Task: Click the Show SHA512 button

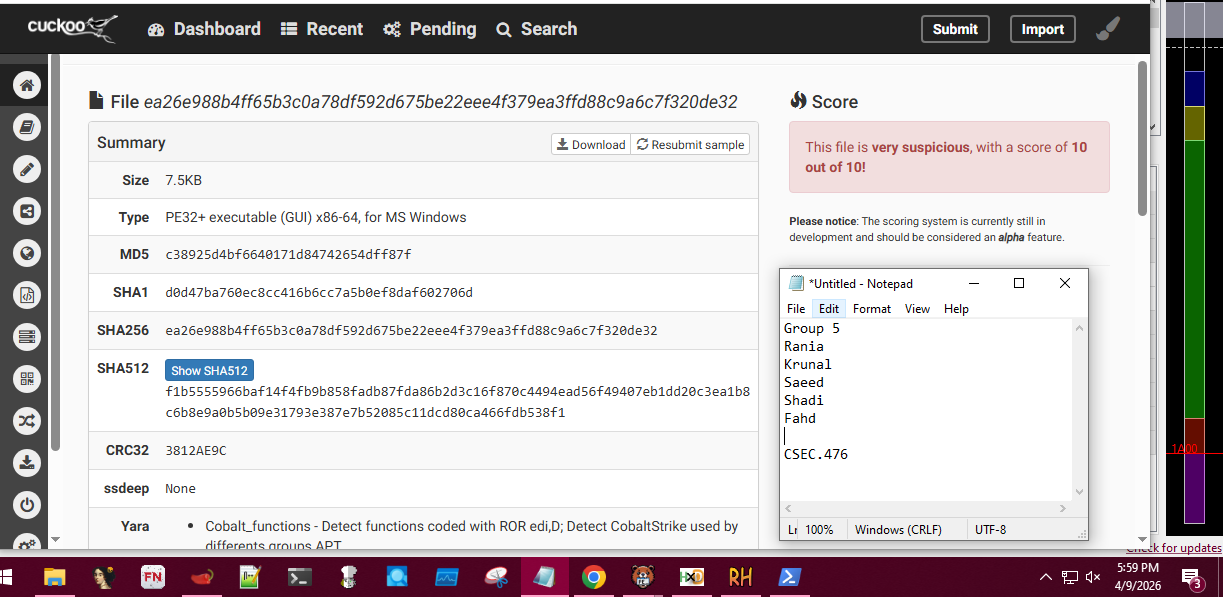Action: (x=209, y=370)
